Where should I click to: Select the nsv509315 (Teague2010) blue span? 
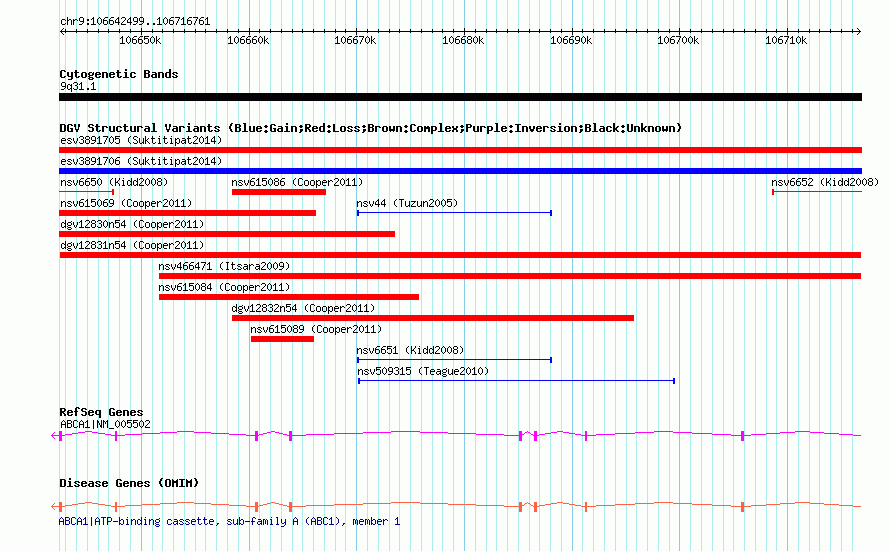click(517, 381)
